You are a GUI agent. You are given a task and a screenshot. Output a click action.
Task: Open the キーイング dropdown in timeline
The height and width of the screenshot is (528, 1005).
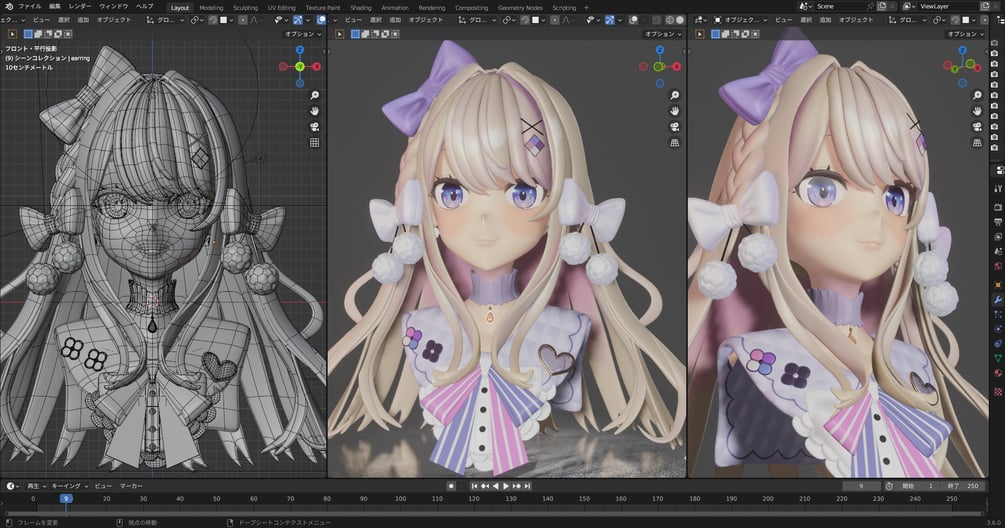click(x=69, y=486)
